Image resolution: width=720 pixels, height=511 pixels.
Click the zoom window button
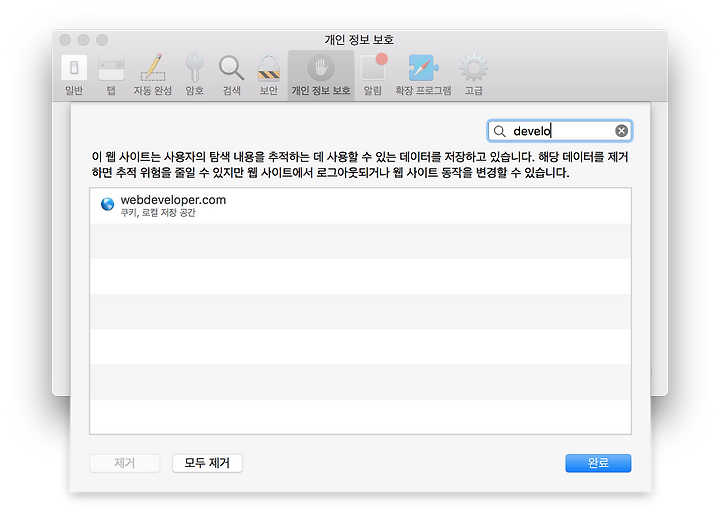point(102,40)
